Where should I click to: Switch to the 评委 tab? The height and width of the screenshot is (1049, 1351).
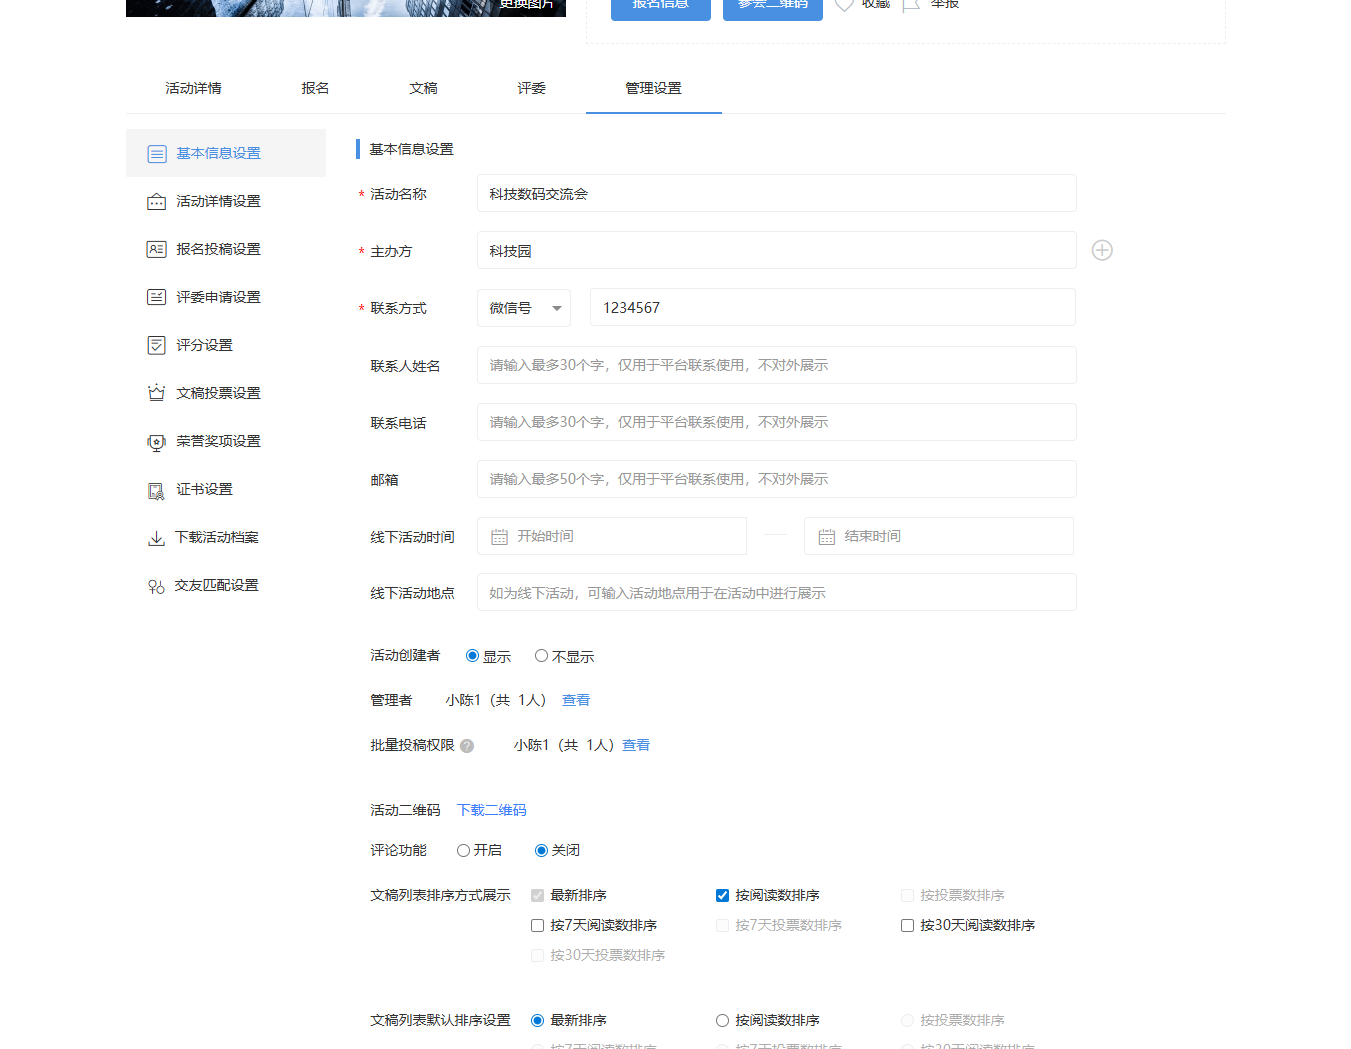pos(531,88)
